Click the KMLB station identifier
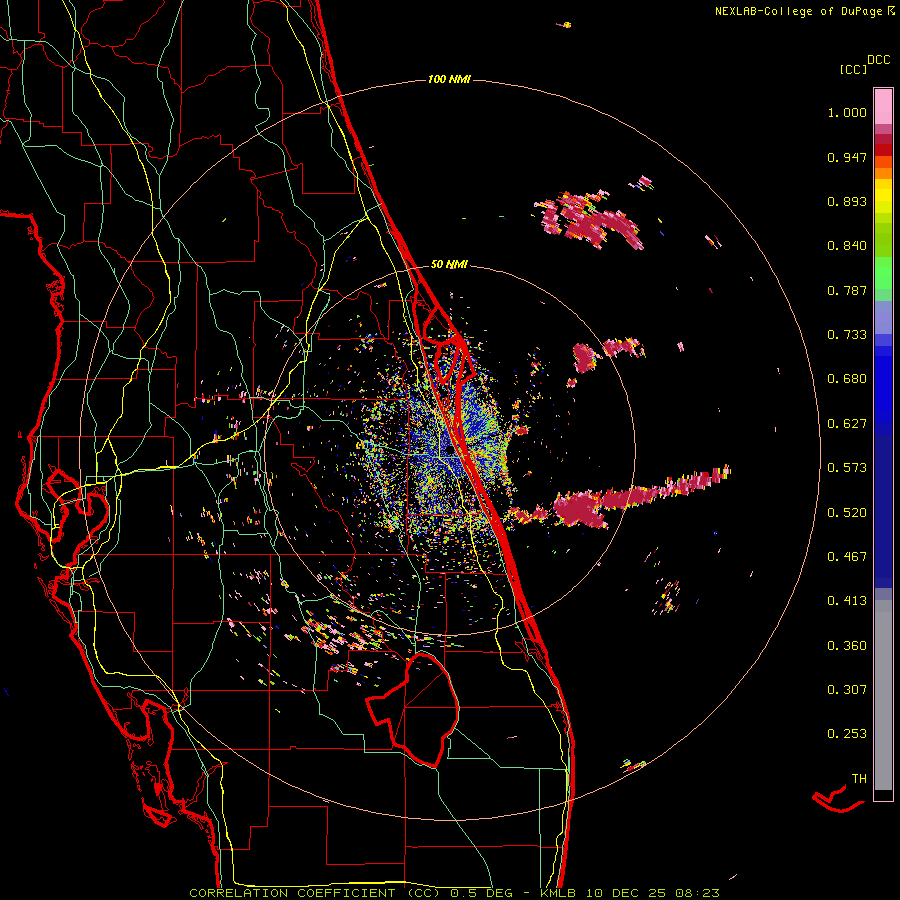 pyautogui.click(x=560, y=893)
